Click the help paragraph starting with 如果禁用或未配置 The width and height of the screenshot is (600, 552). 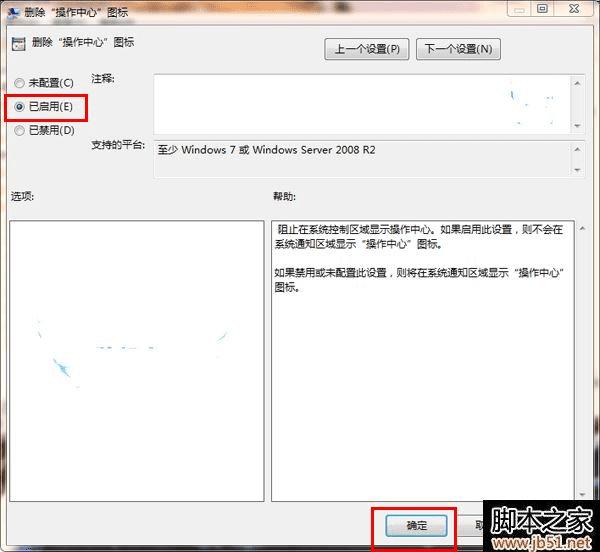coord(419,280)
